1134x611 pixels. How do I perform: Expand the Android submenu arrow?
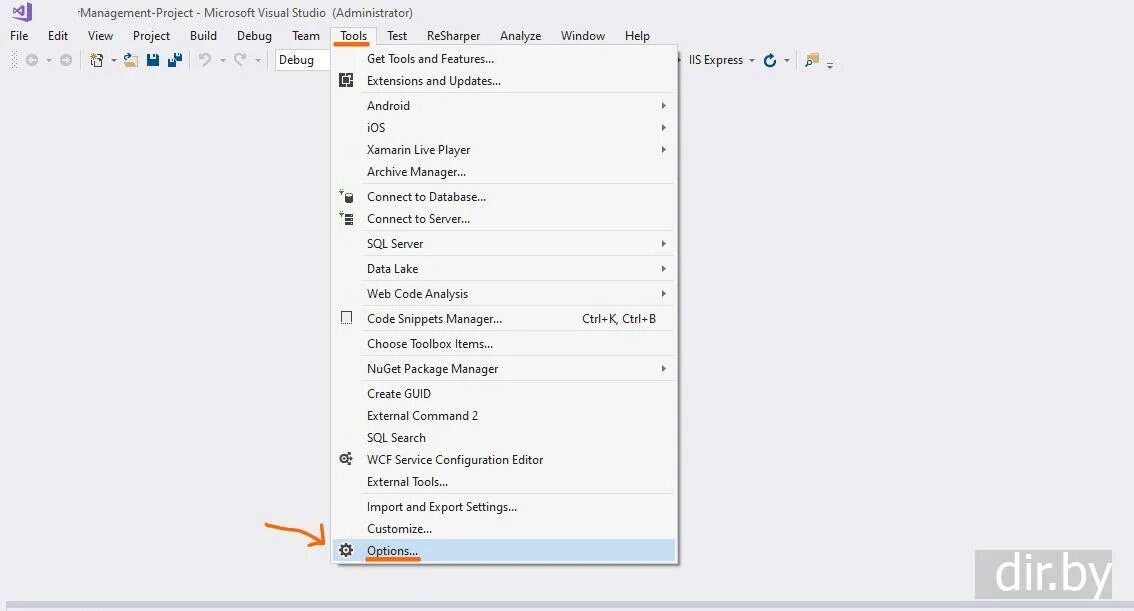pos(663,106)
